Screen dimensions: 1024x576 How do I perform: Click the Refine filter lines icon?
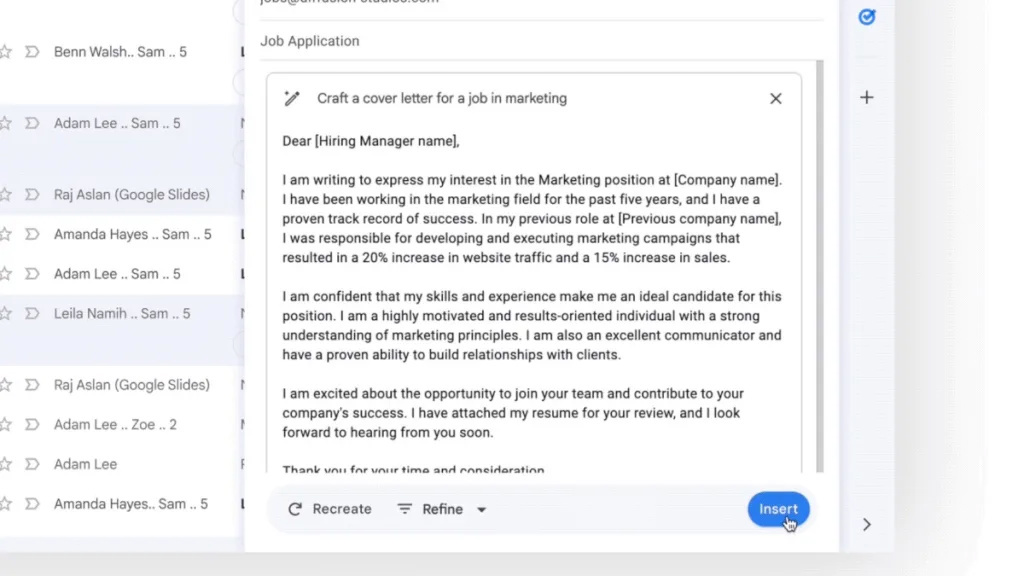(x=405, y=509)
